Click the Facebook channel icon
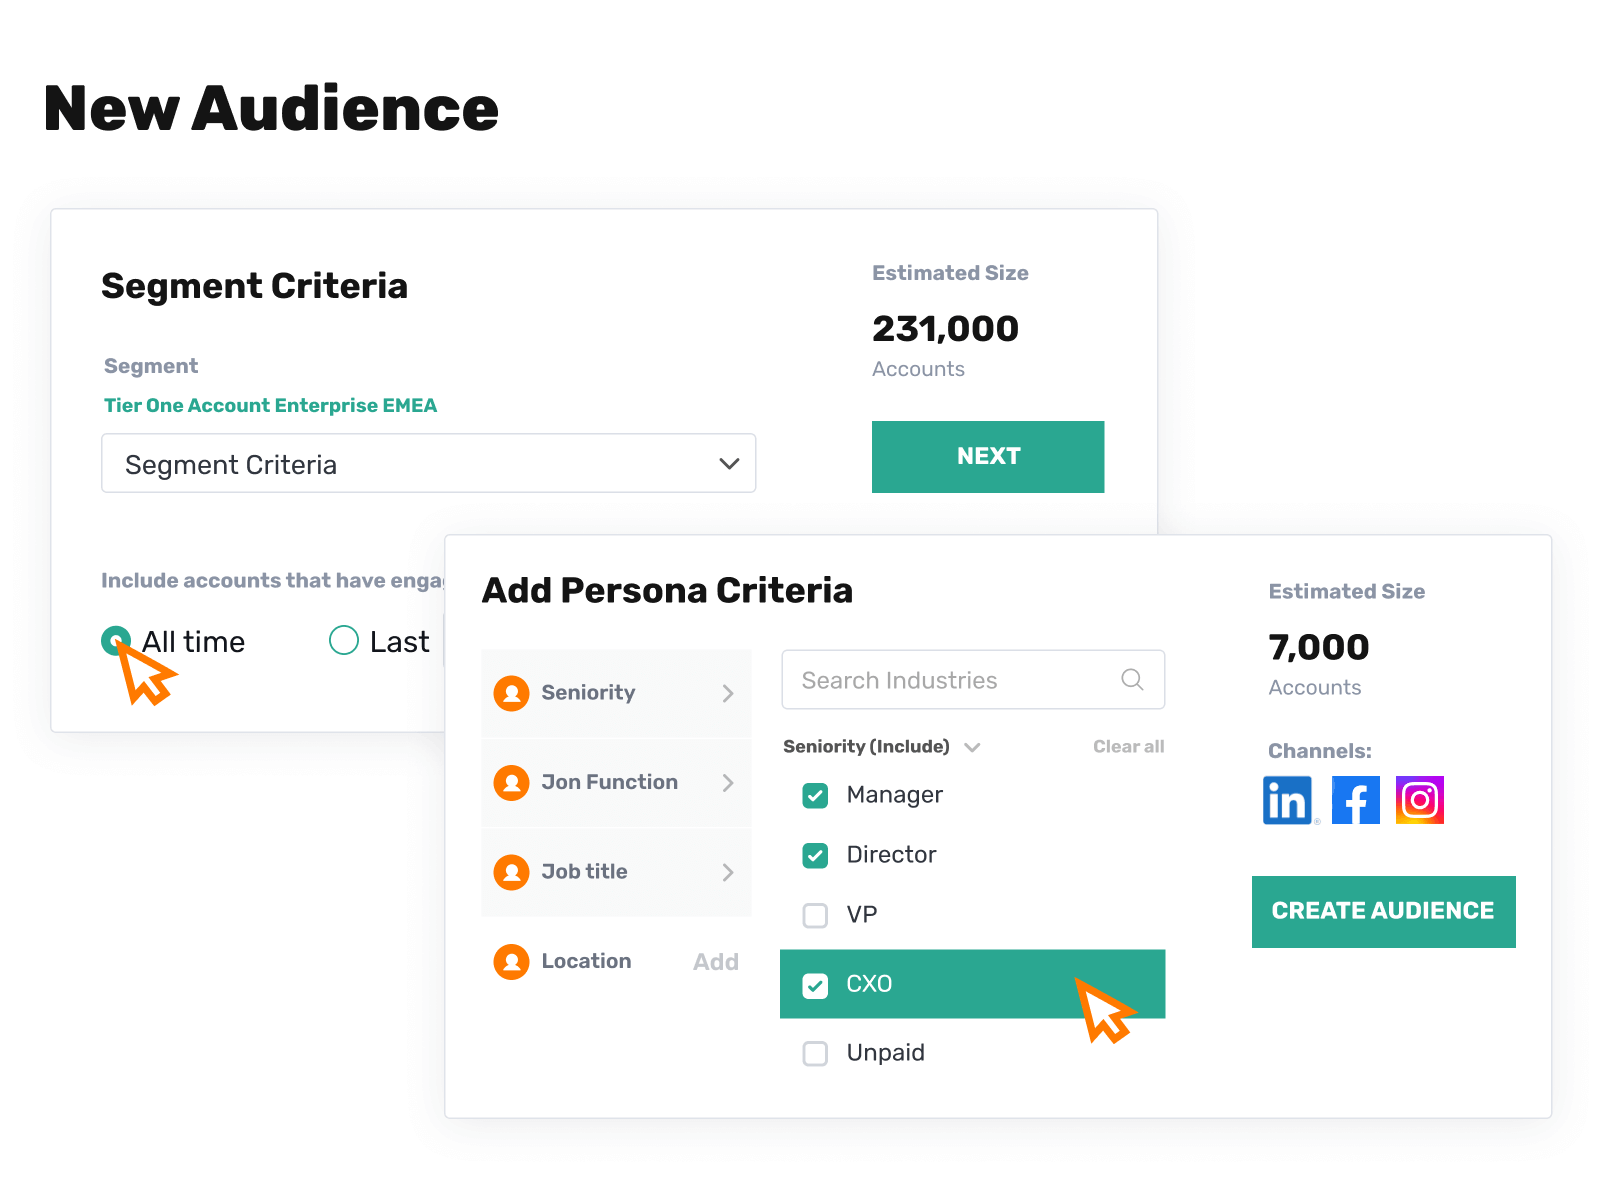Viewport: 1600px width, 1200px height. coord(1356,800)
